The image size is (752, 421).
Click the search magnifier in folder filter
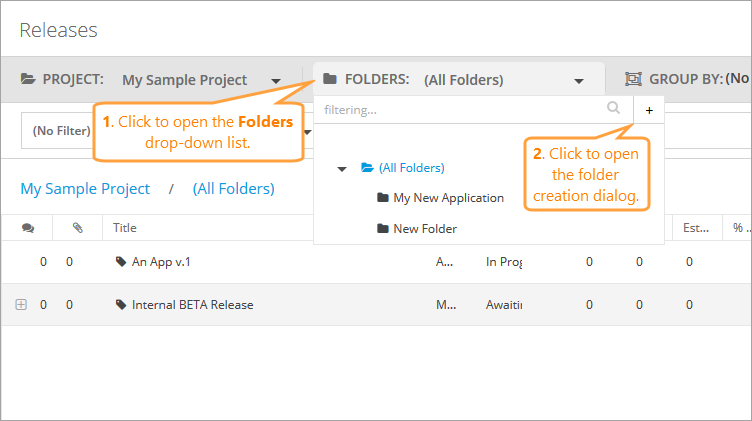coord(613,108)
